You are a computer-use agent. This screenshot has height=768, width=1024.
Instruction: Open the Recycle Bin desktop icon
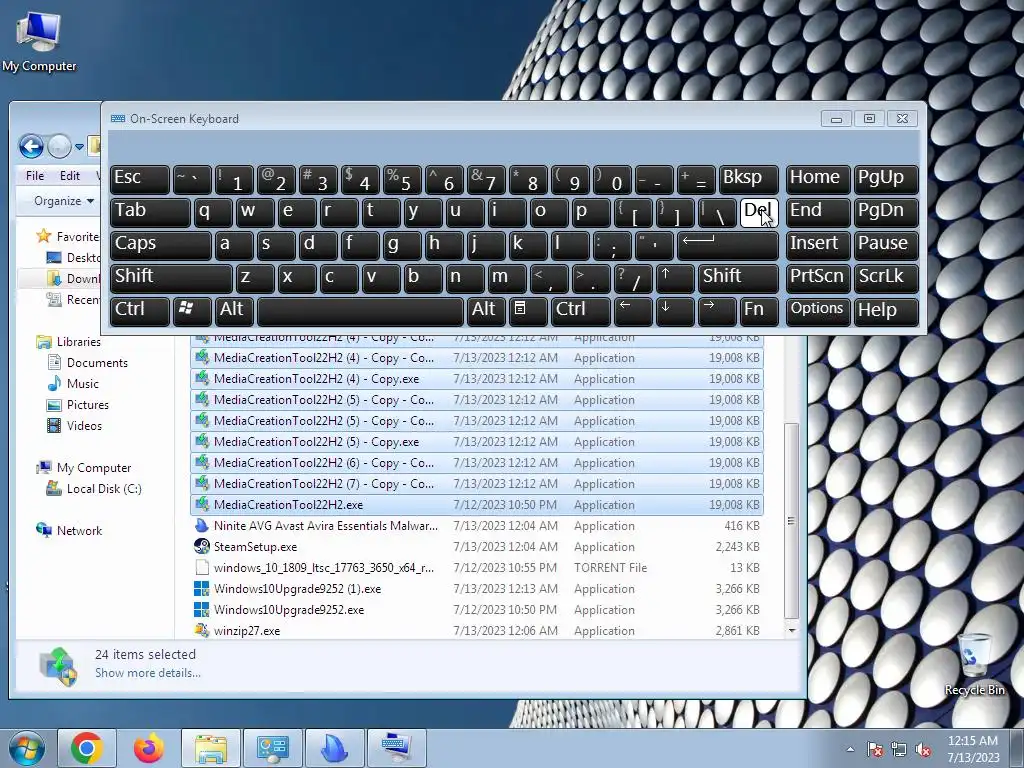coord(974,664)
